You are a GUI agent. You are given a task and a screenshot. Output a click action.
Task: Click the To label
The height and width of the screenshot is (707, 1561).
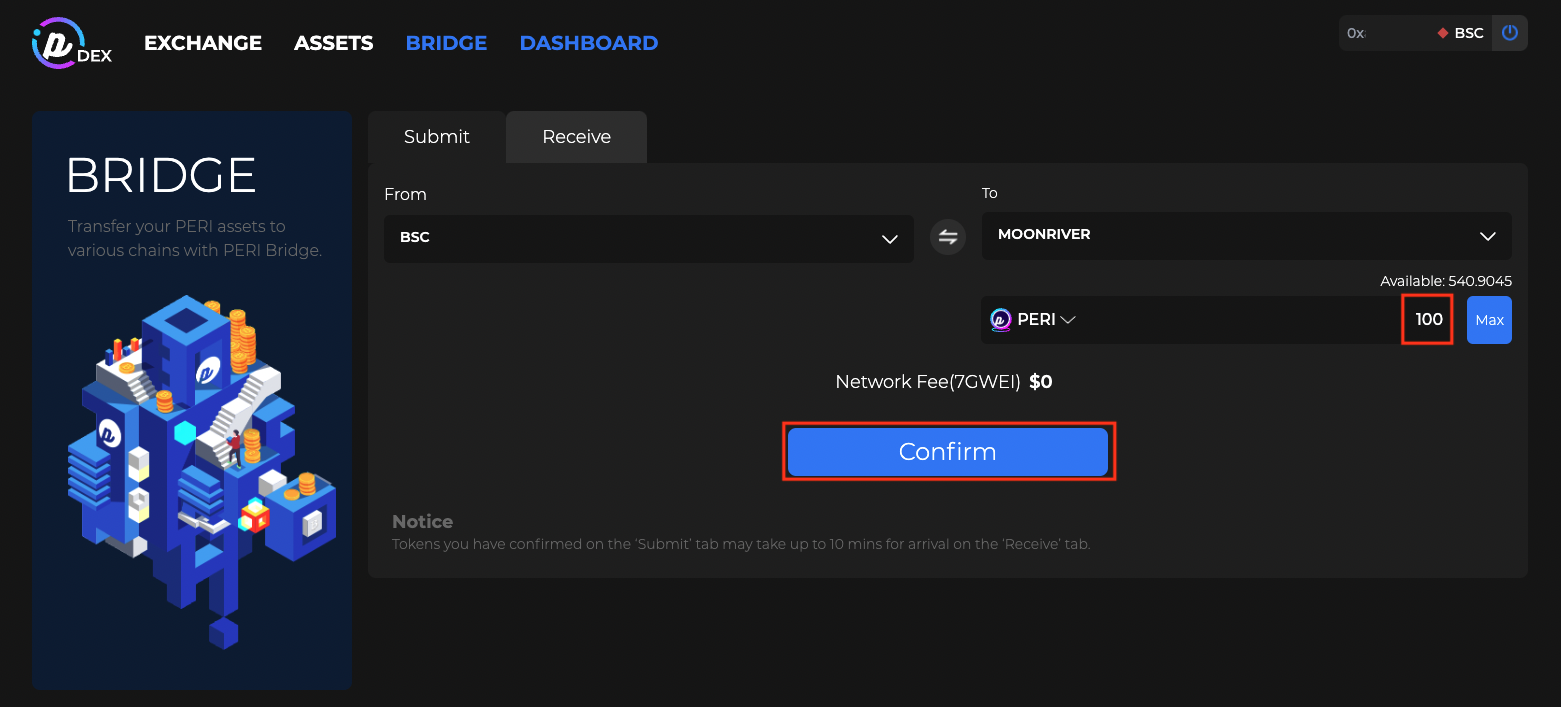coord(990,193)
